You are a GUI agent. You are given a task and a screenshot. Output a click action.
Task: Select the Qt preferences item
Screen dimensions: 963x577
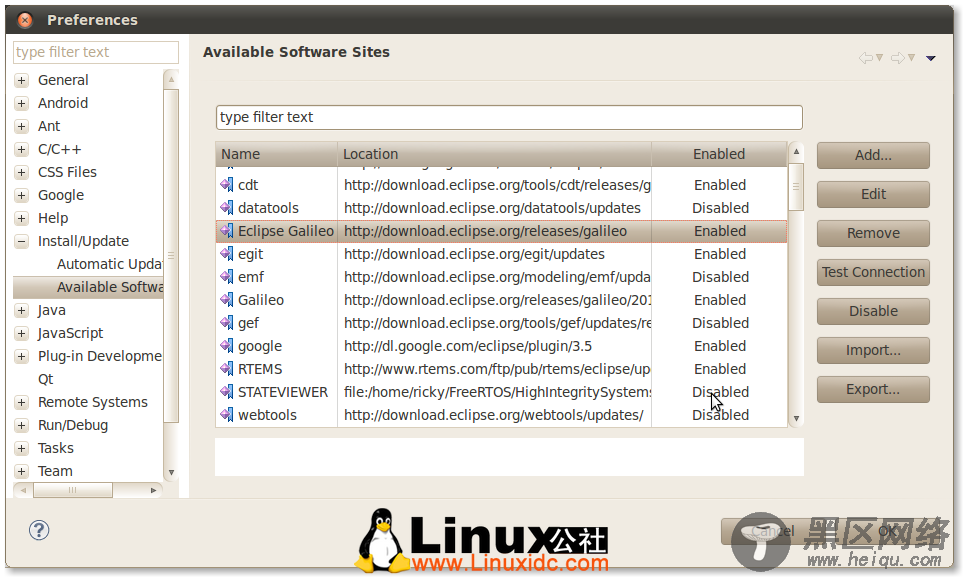click(x=45, y=379)
